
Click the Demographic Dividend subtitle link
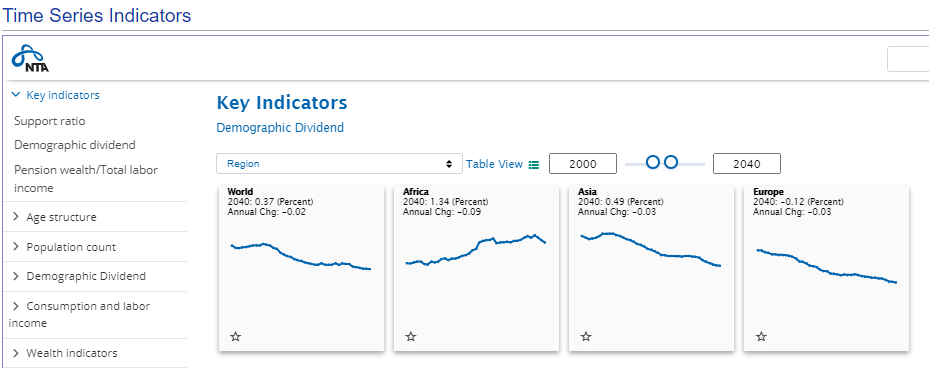pyautogui.click(x=280, y=127)
